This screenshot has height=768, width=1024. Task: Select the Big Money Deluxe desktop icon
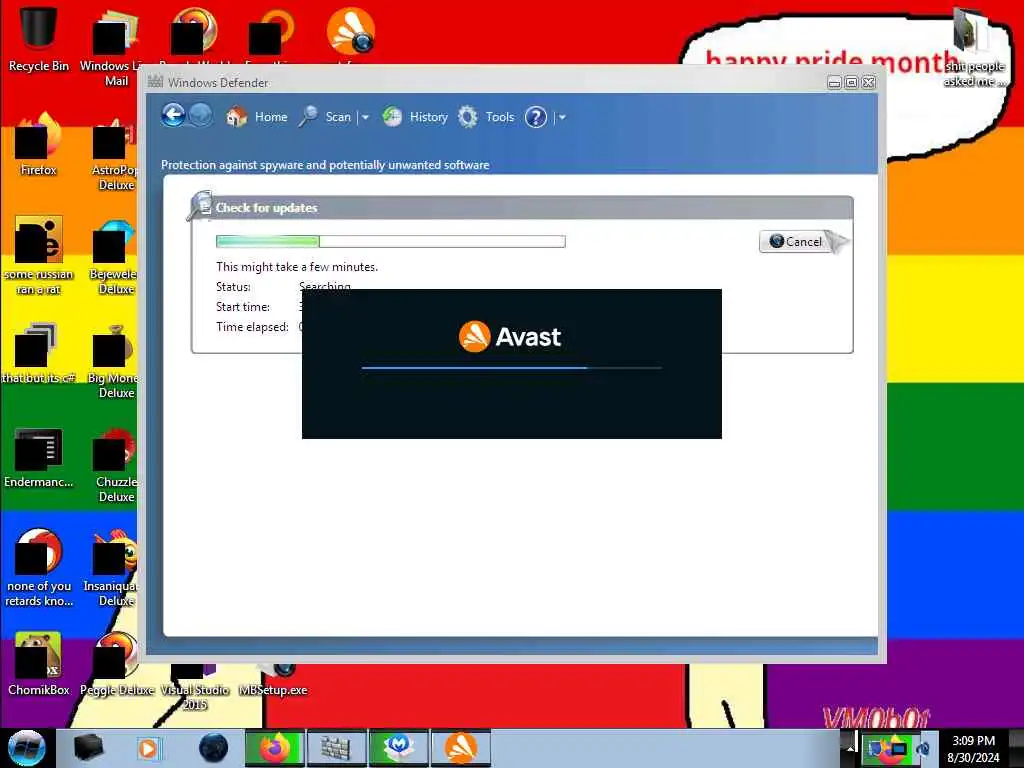pos(113,361)
